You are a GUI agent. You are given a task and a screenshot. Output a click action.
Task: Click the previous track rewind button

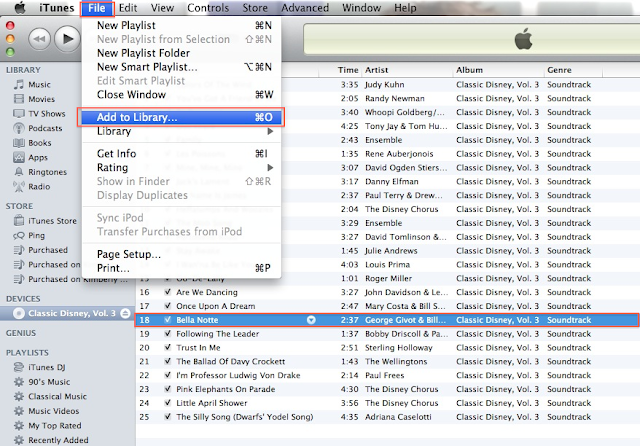click(x=39, y=39)
